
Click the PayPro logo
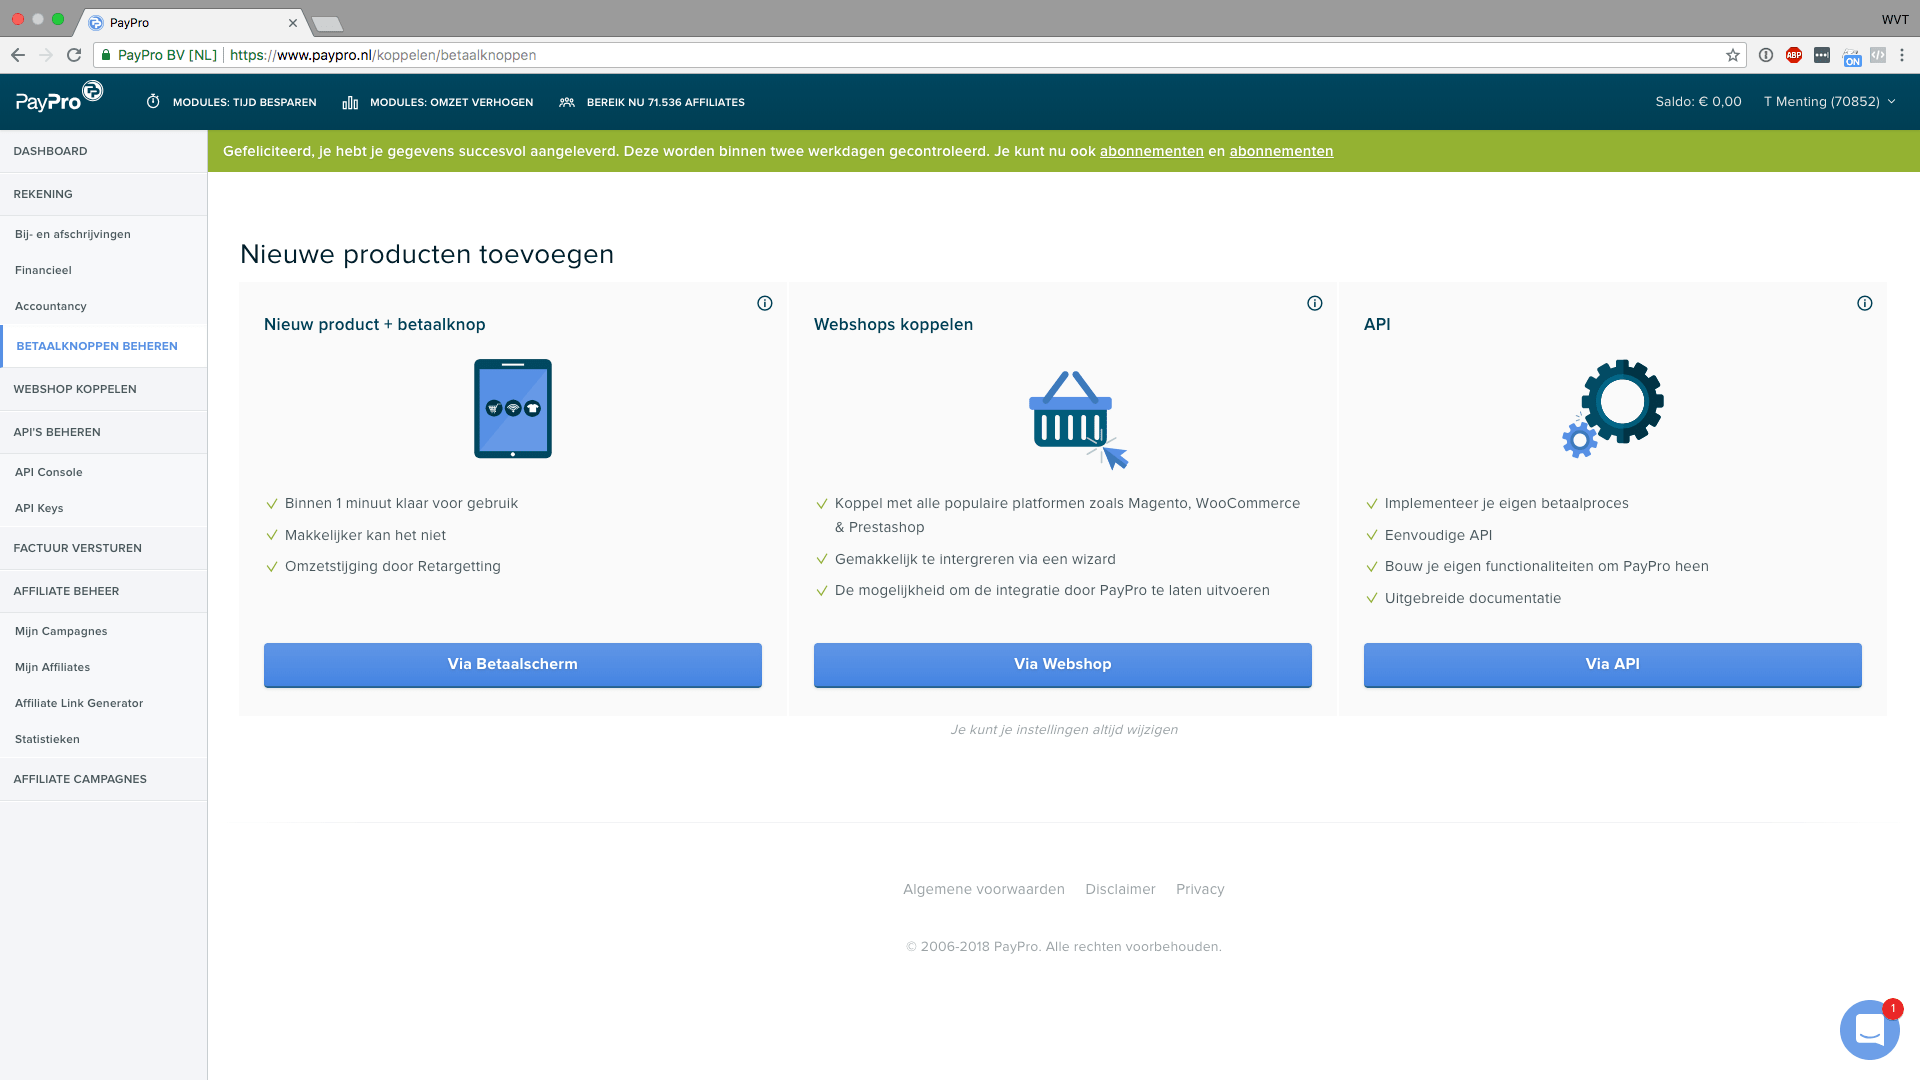pos(59,97)
